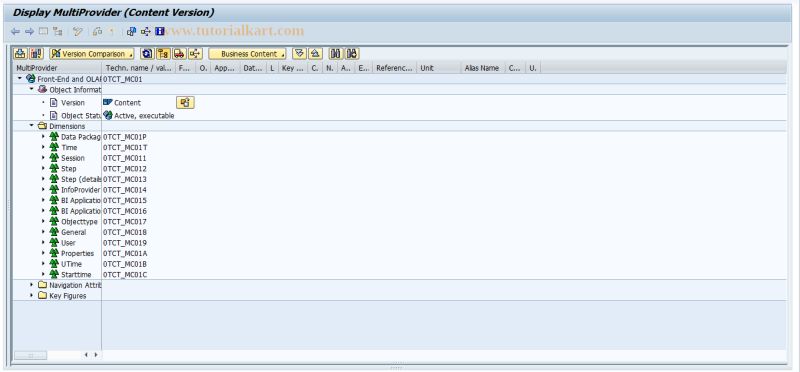Click the back arrow in the application toolbar
The width and height of the screenshot is (800, 372).
[15, 32]
